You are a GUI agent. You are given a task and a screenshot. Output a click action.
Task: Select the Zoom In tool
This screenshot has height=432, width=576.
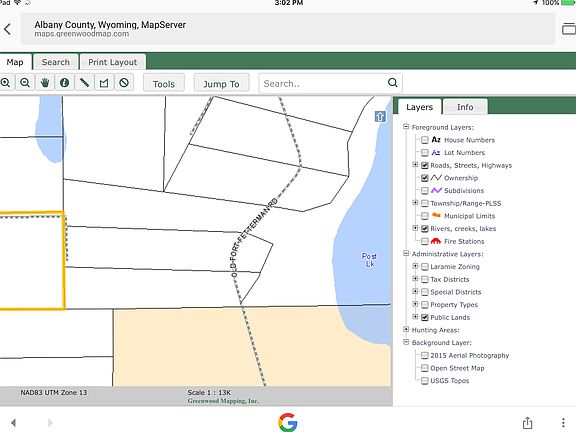coord(6,83)
